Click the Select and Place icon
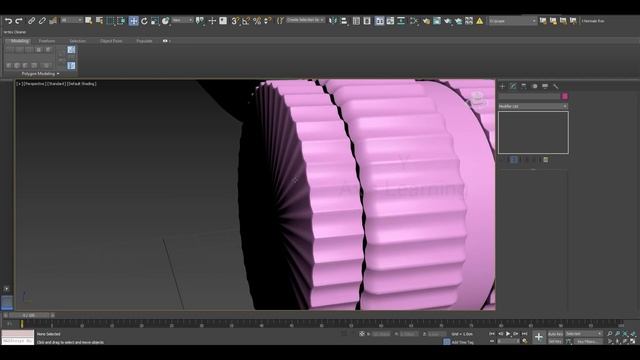The width and height of the screenshot is (640, 360). click(x=165, y=21)
